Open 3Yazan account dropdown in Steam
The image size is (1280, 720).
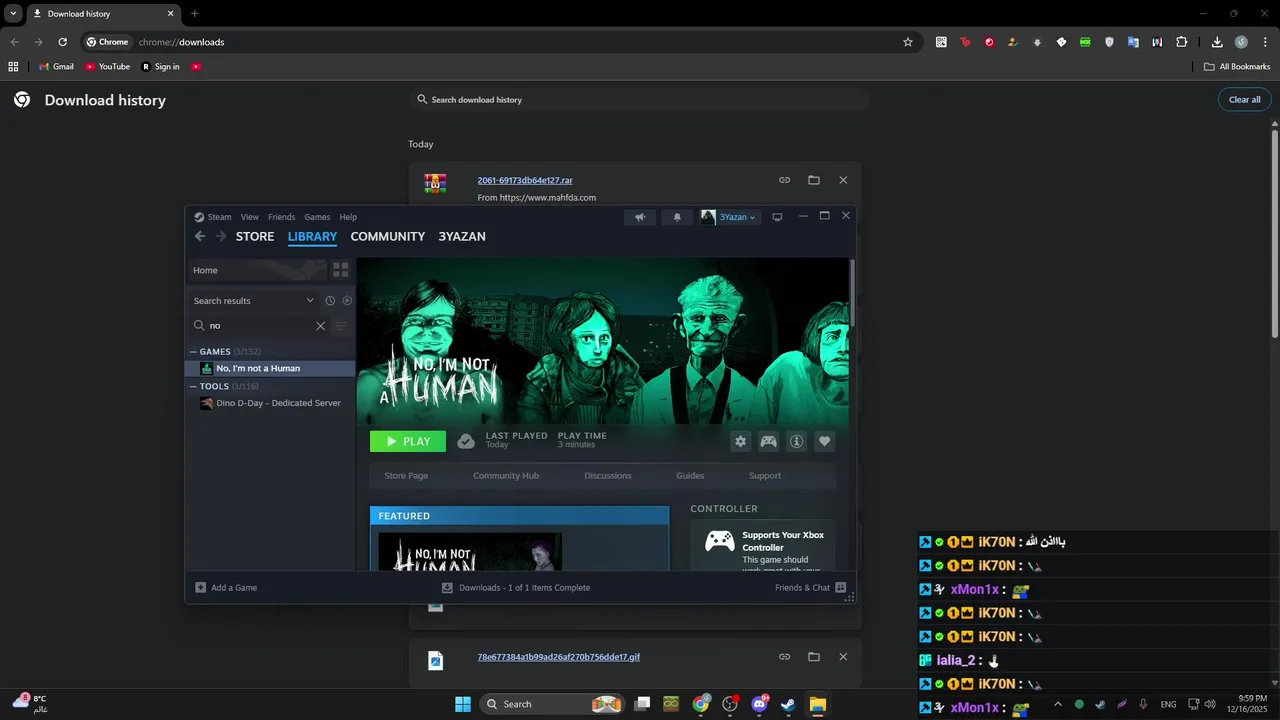click(728, 217)
